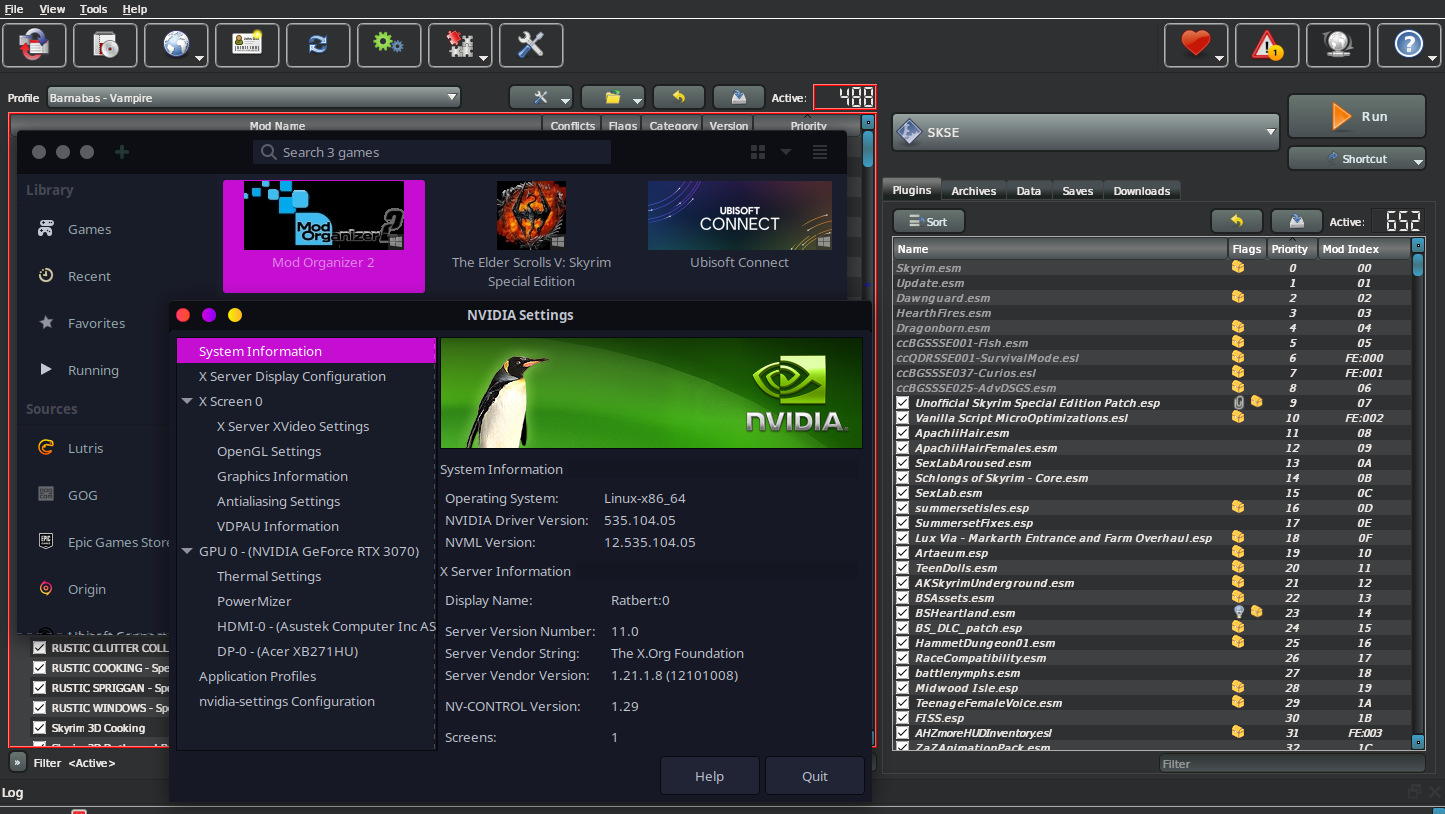Switch to the Saves tab

click(1077, 191)
